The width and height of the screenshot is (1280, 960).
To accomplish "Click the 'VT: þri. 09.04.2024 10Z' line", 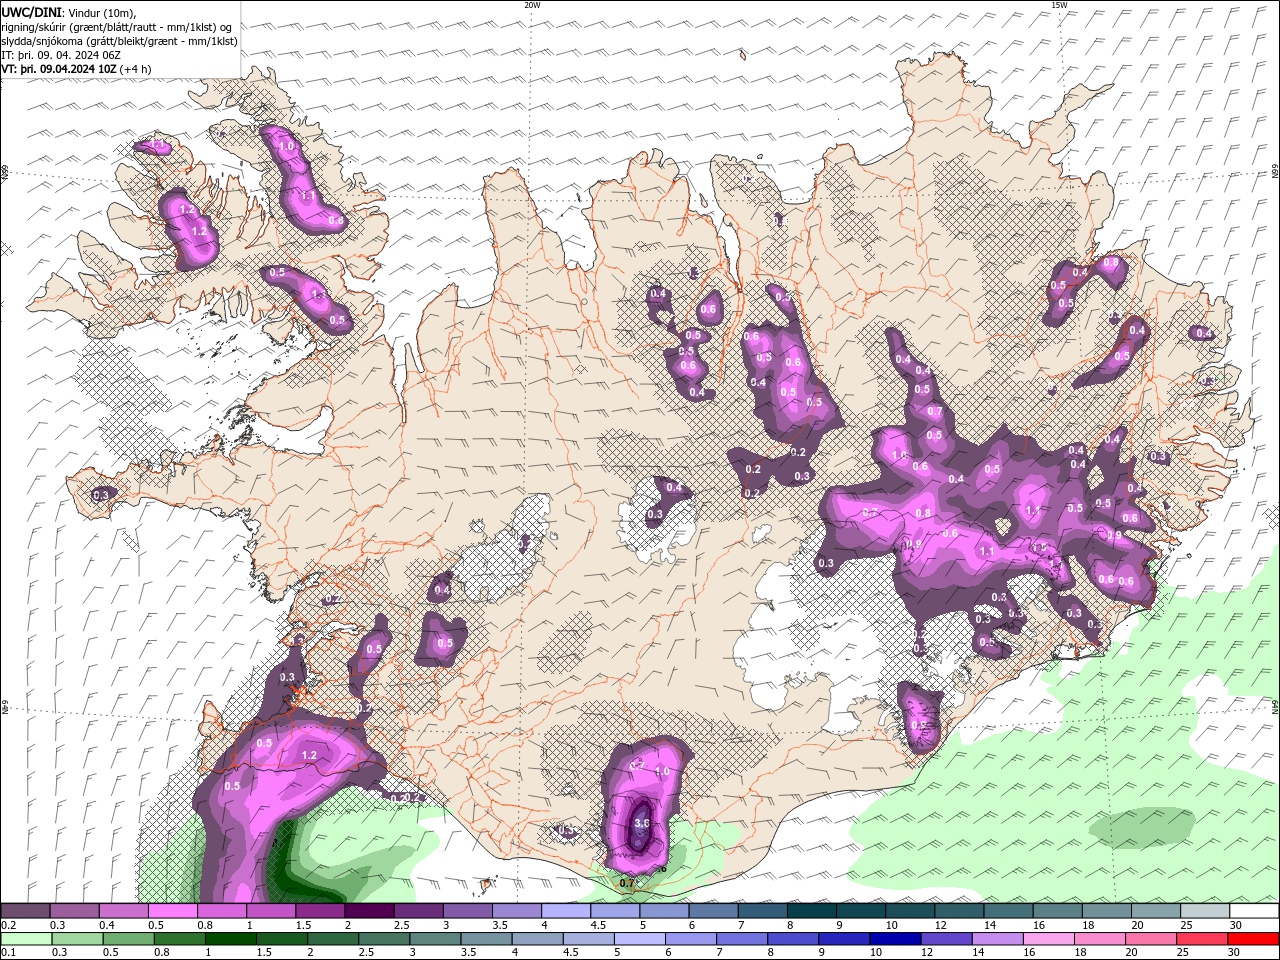I will 59,69.
